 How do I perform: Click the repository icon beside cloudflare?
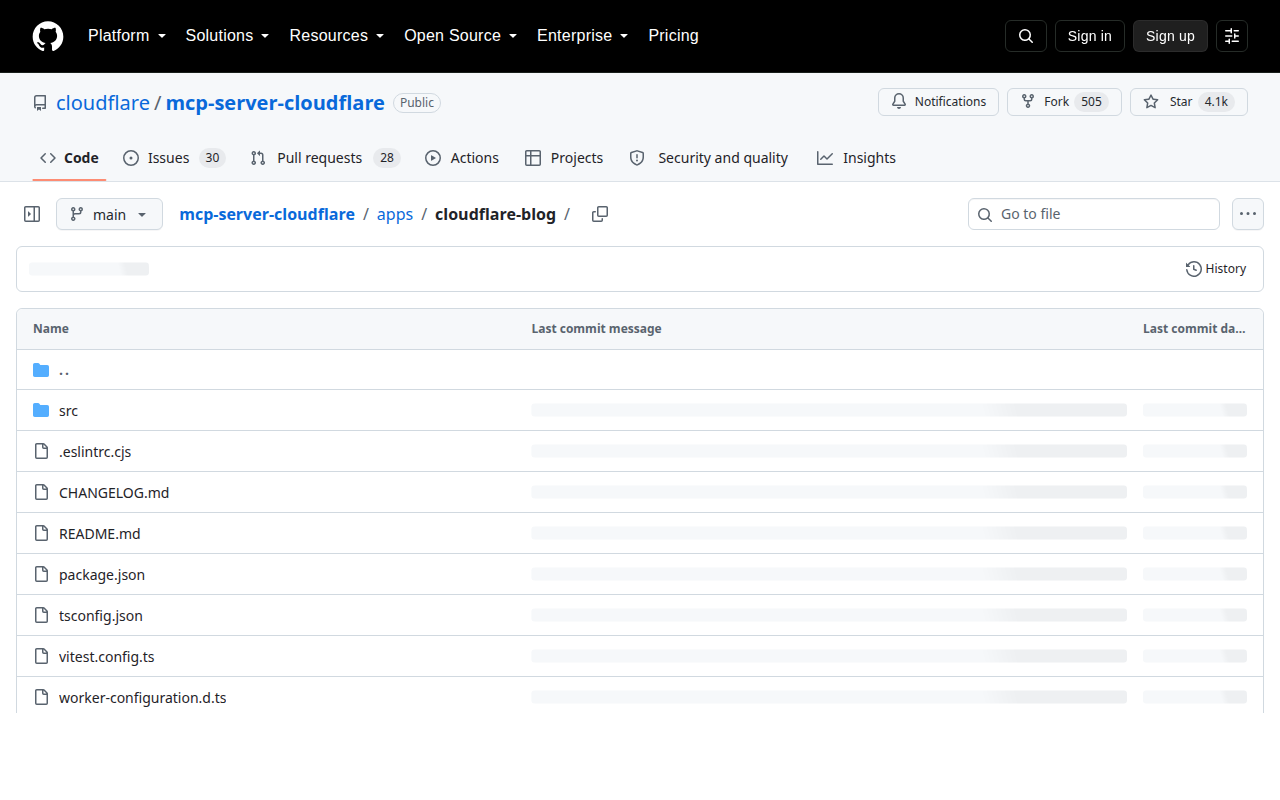point(40,103)
